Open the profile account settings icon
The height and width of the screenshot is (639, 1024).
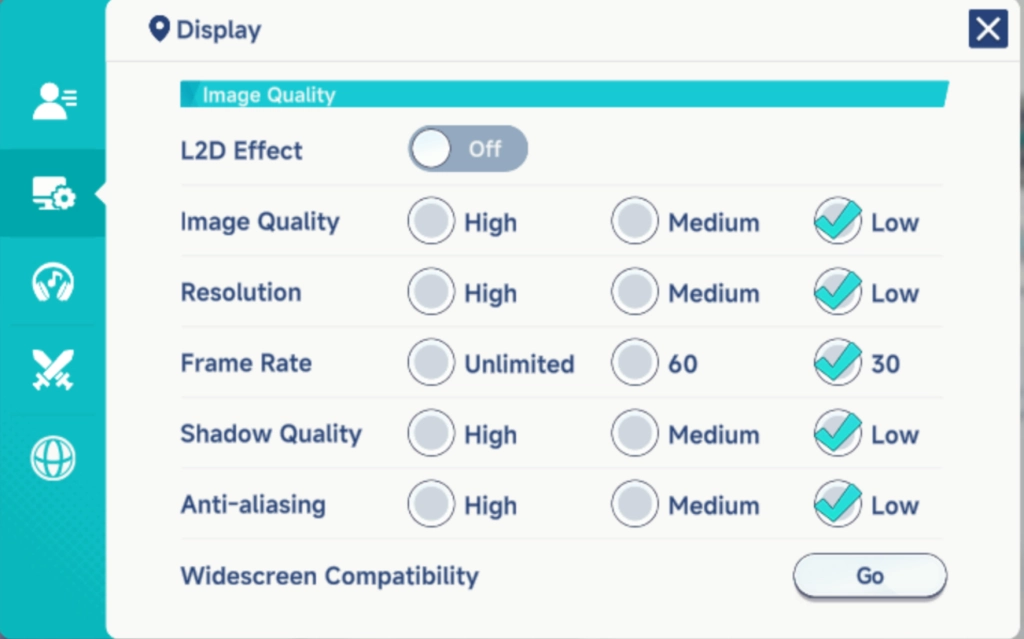tap(54, 101)
